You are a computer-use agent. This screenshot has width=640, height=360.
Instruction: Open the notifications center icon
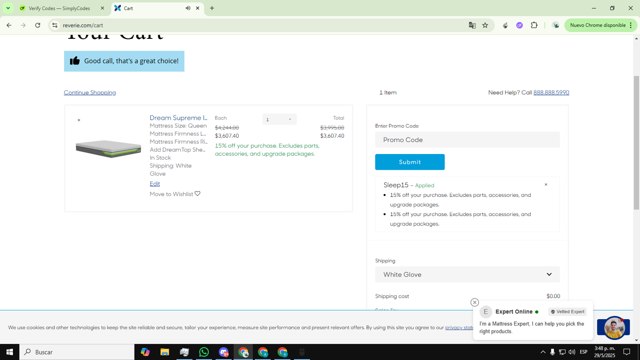(x=627, y=352)
